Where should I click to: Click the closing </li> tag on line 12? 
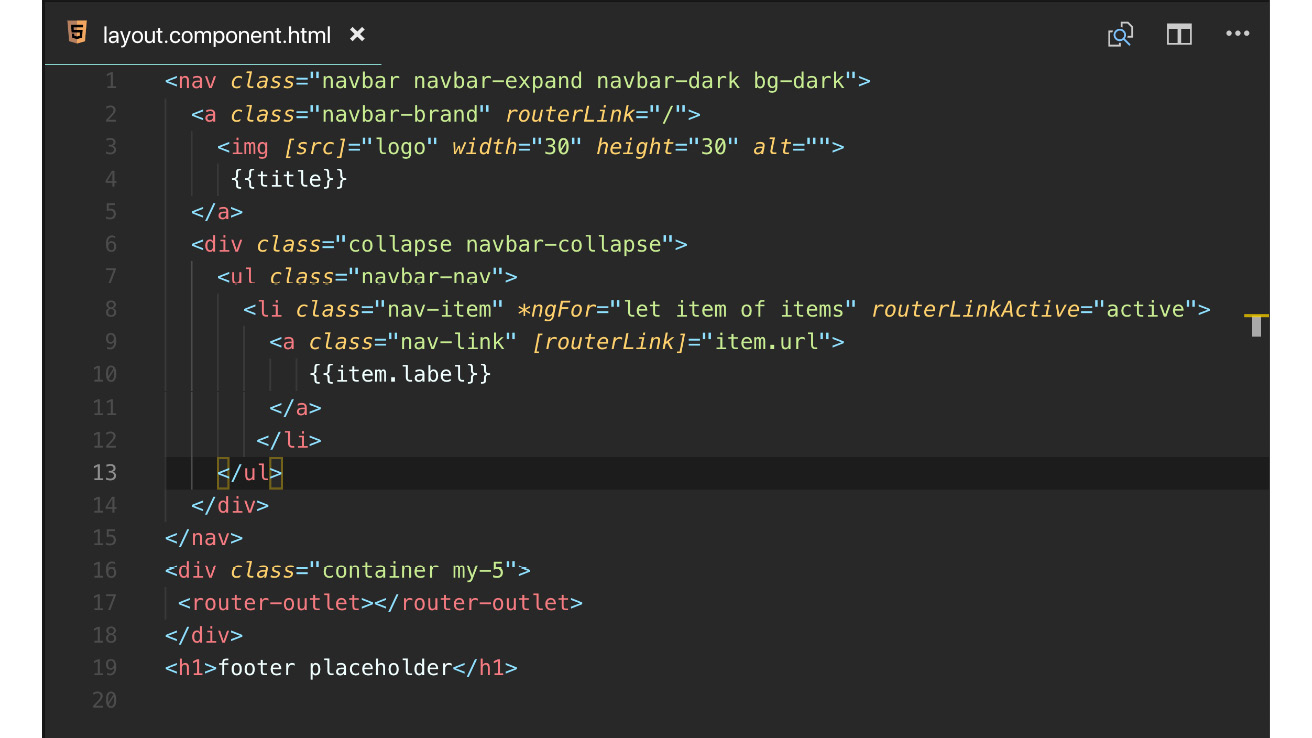[x=289, y=439]
